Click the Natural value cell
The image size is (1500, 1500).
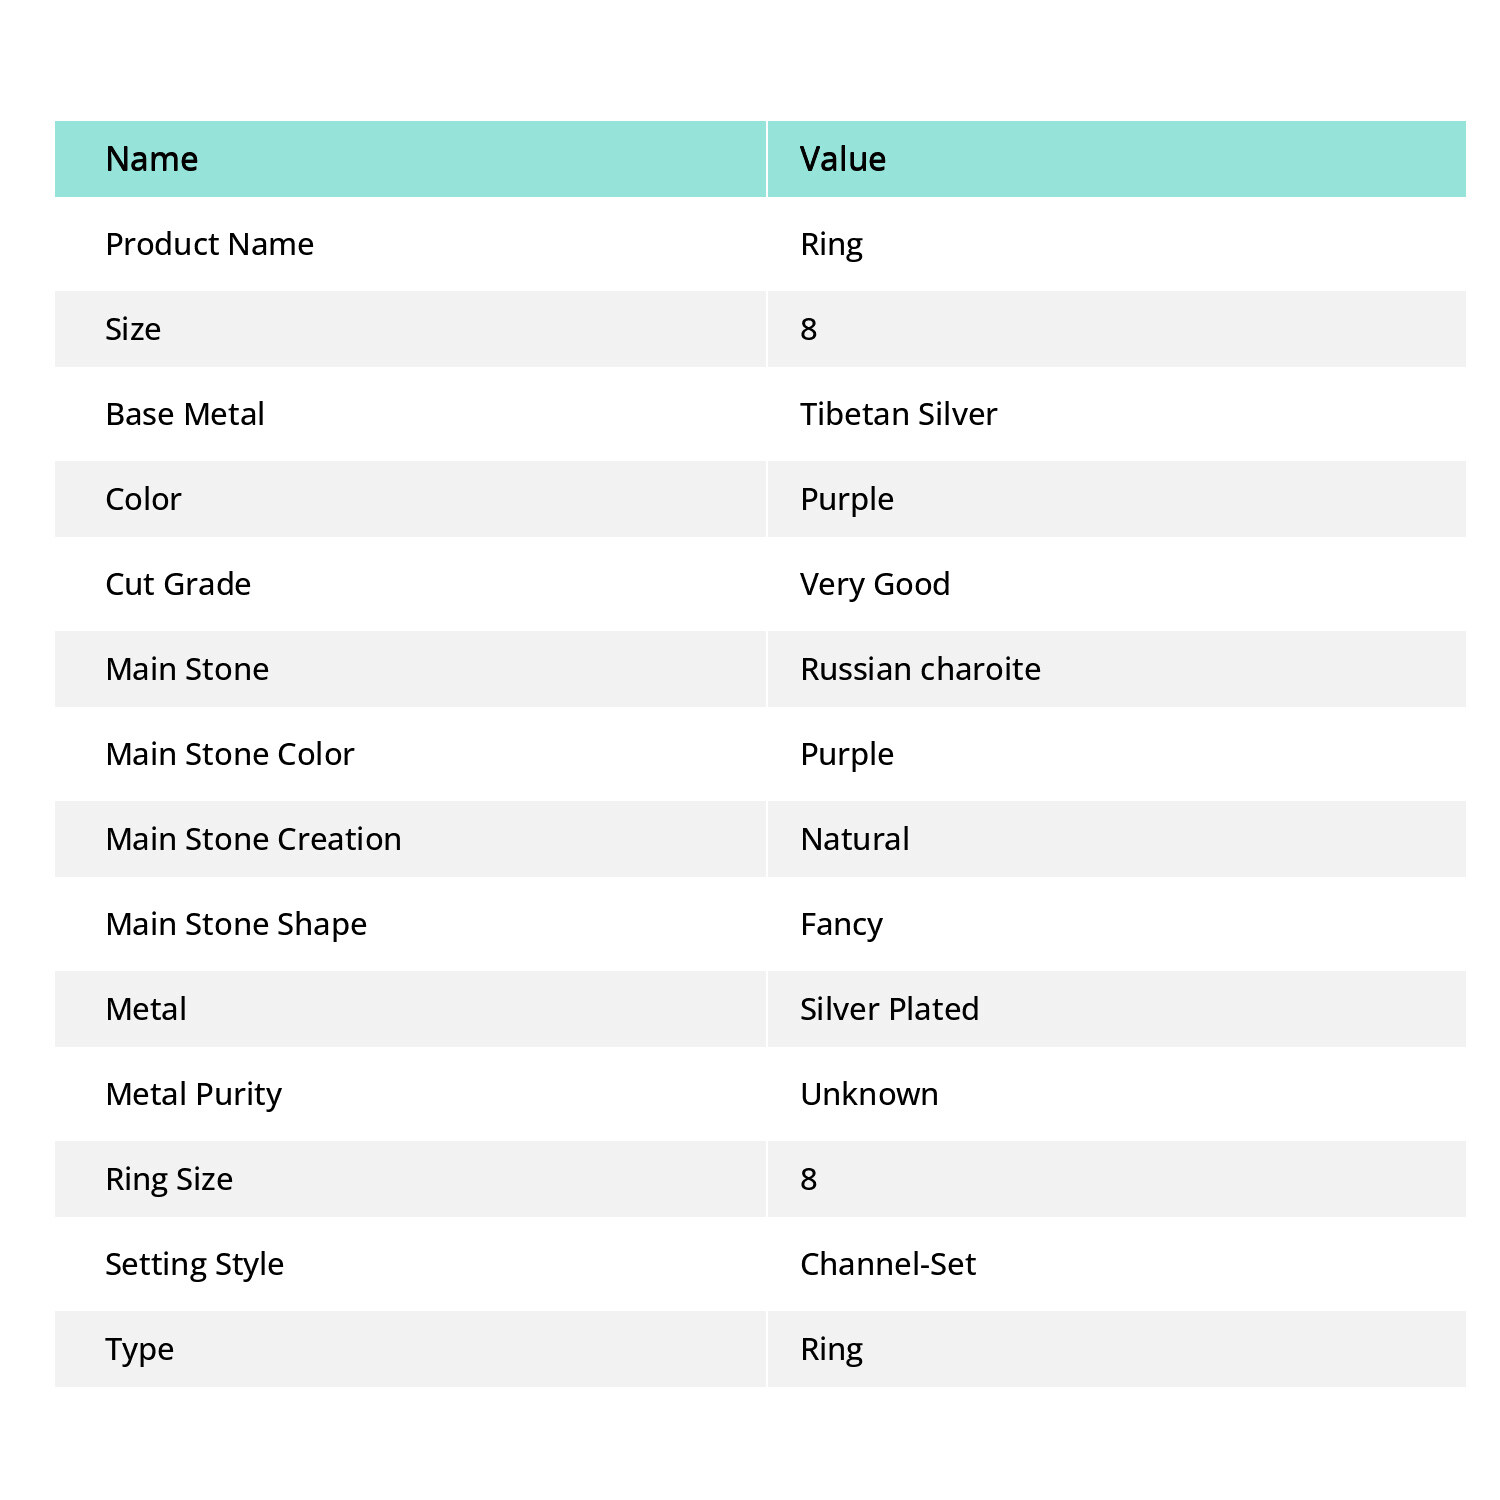click(x=855, y=839)
